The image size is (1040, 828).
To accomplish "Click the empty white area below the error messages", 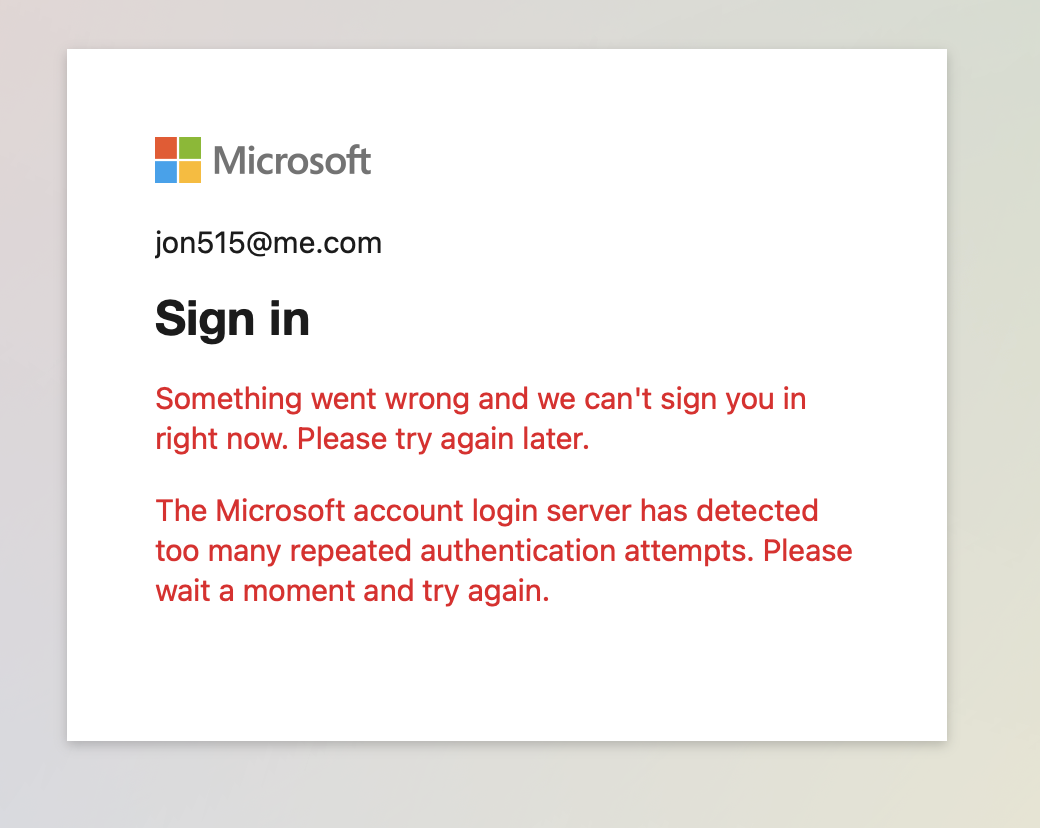I will click(x=506, y=670).
